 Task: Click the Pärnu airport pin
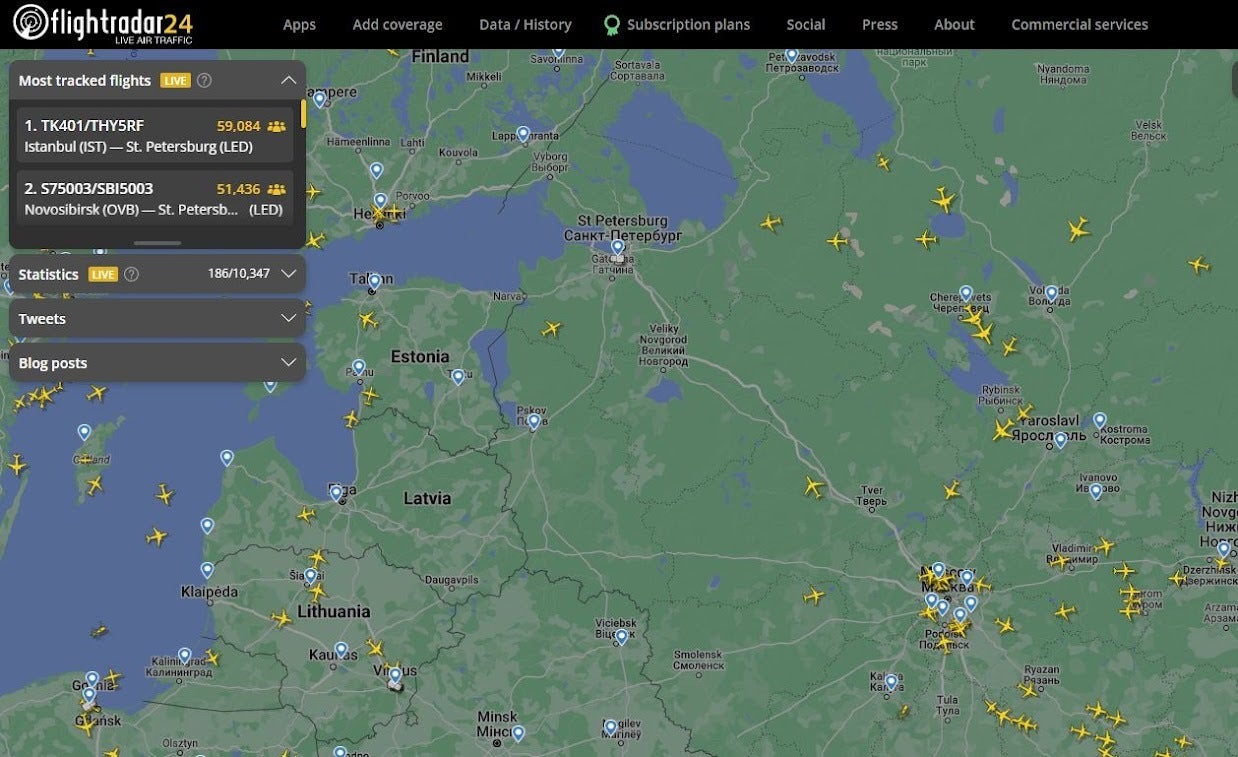click(x=359, y=368)
